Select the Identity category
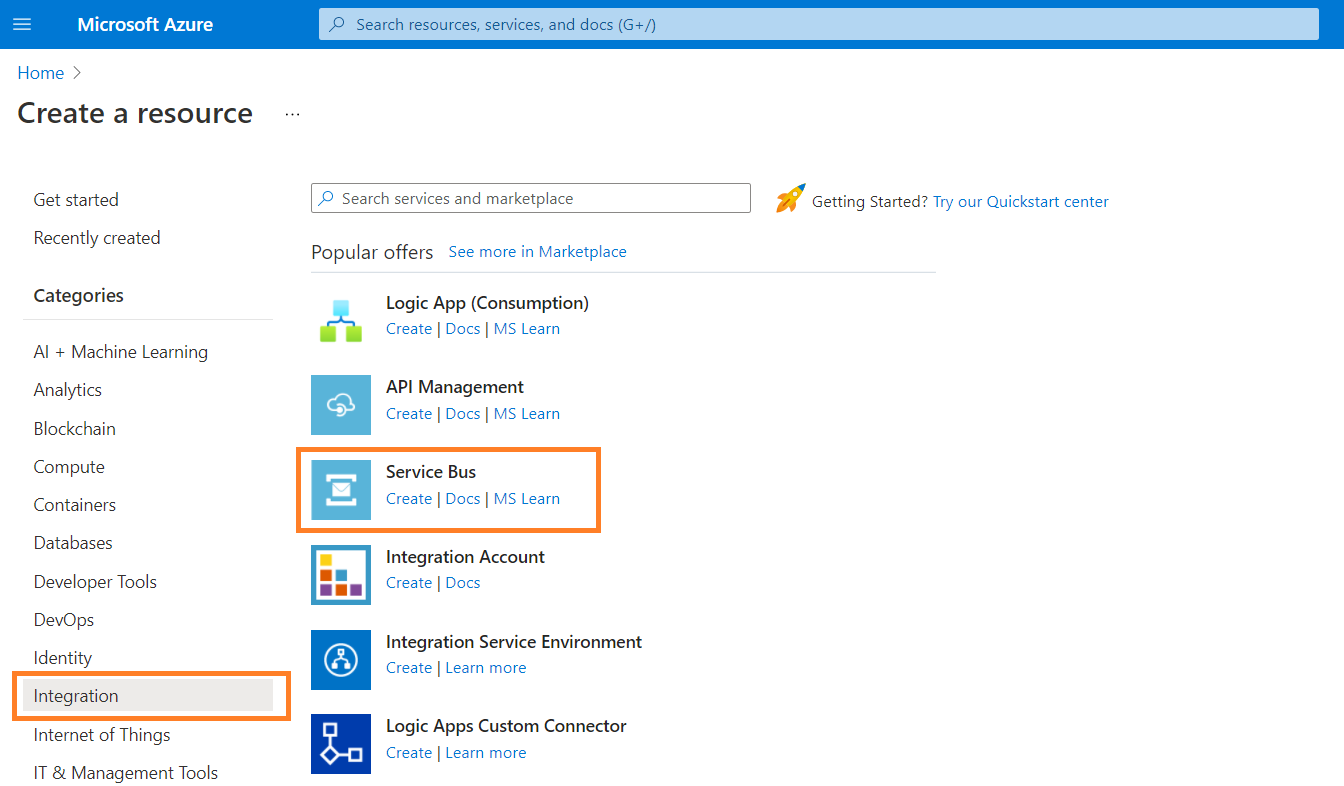The width and height of the screenshot is (1344, 786). pyautogui.click(x=63, y=658)
